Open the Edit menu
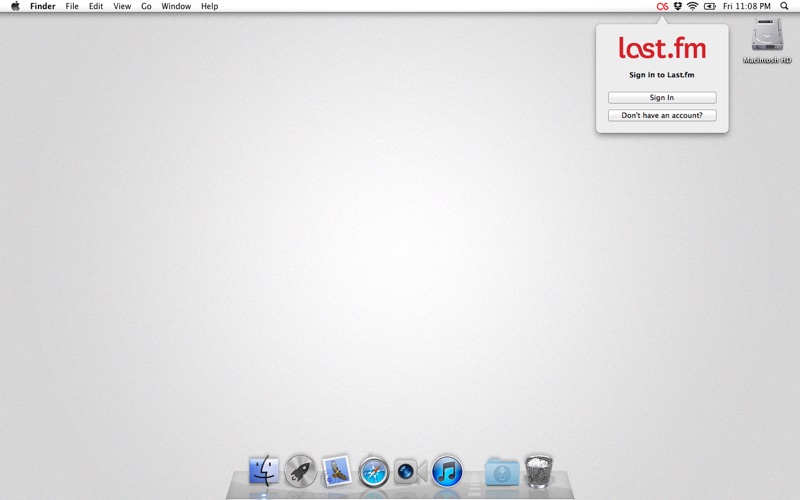800x500 pixels. coord(96,6)
